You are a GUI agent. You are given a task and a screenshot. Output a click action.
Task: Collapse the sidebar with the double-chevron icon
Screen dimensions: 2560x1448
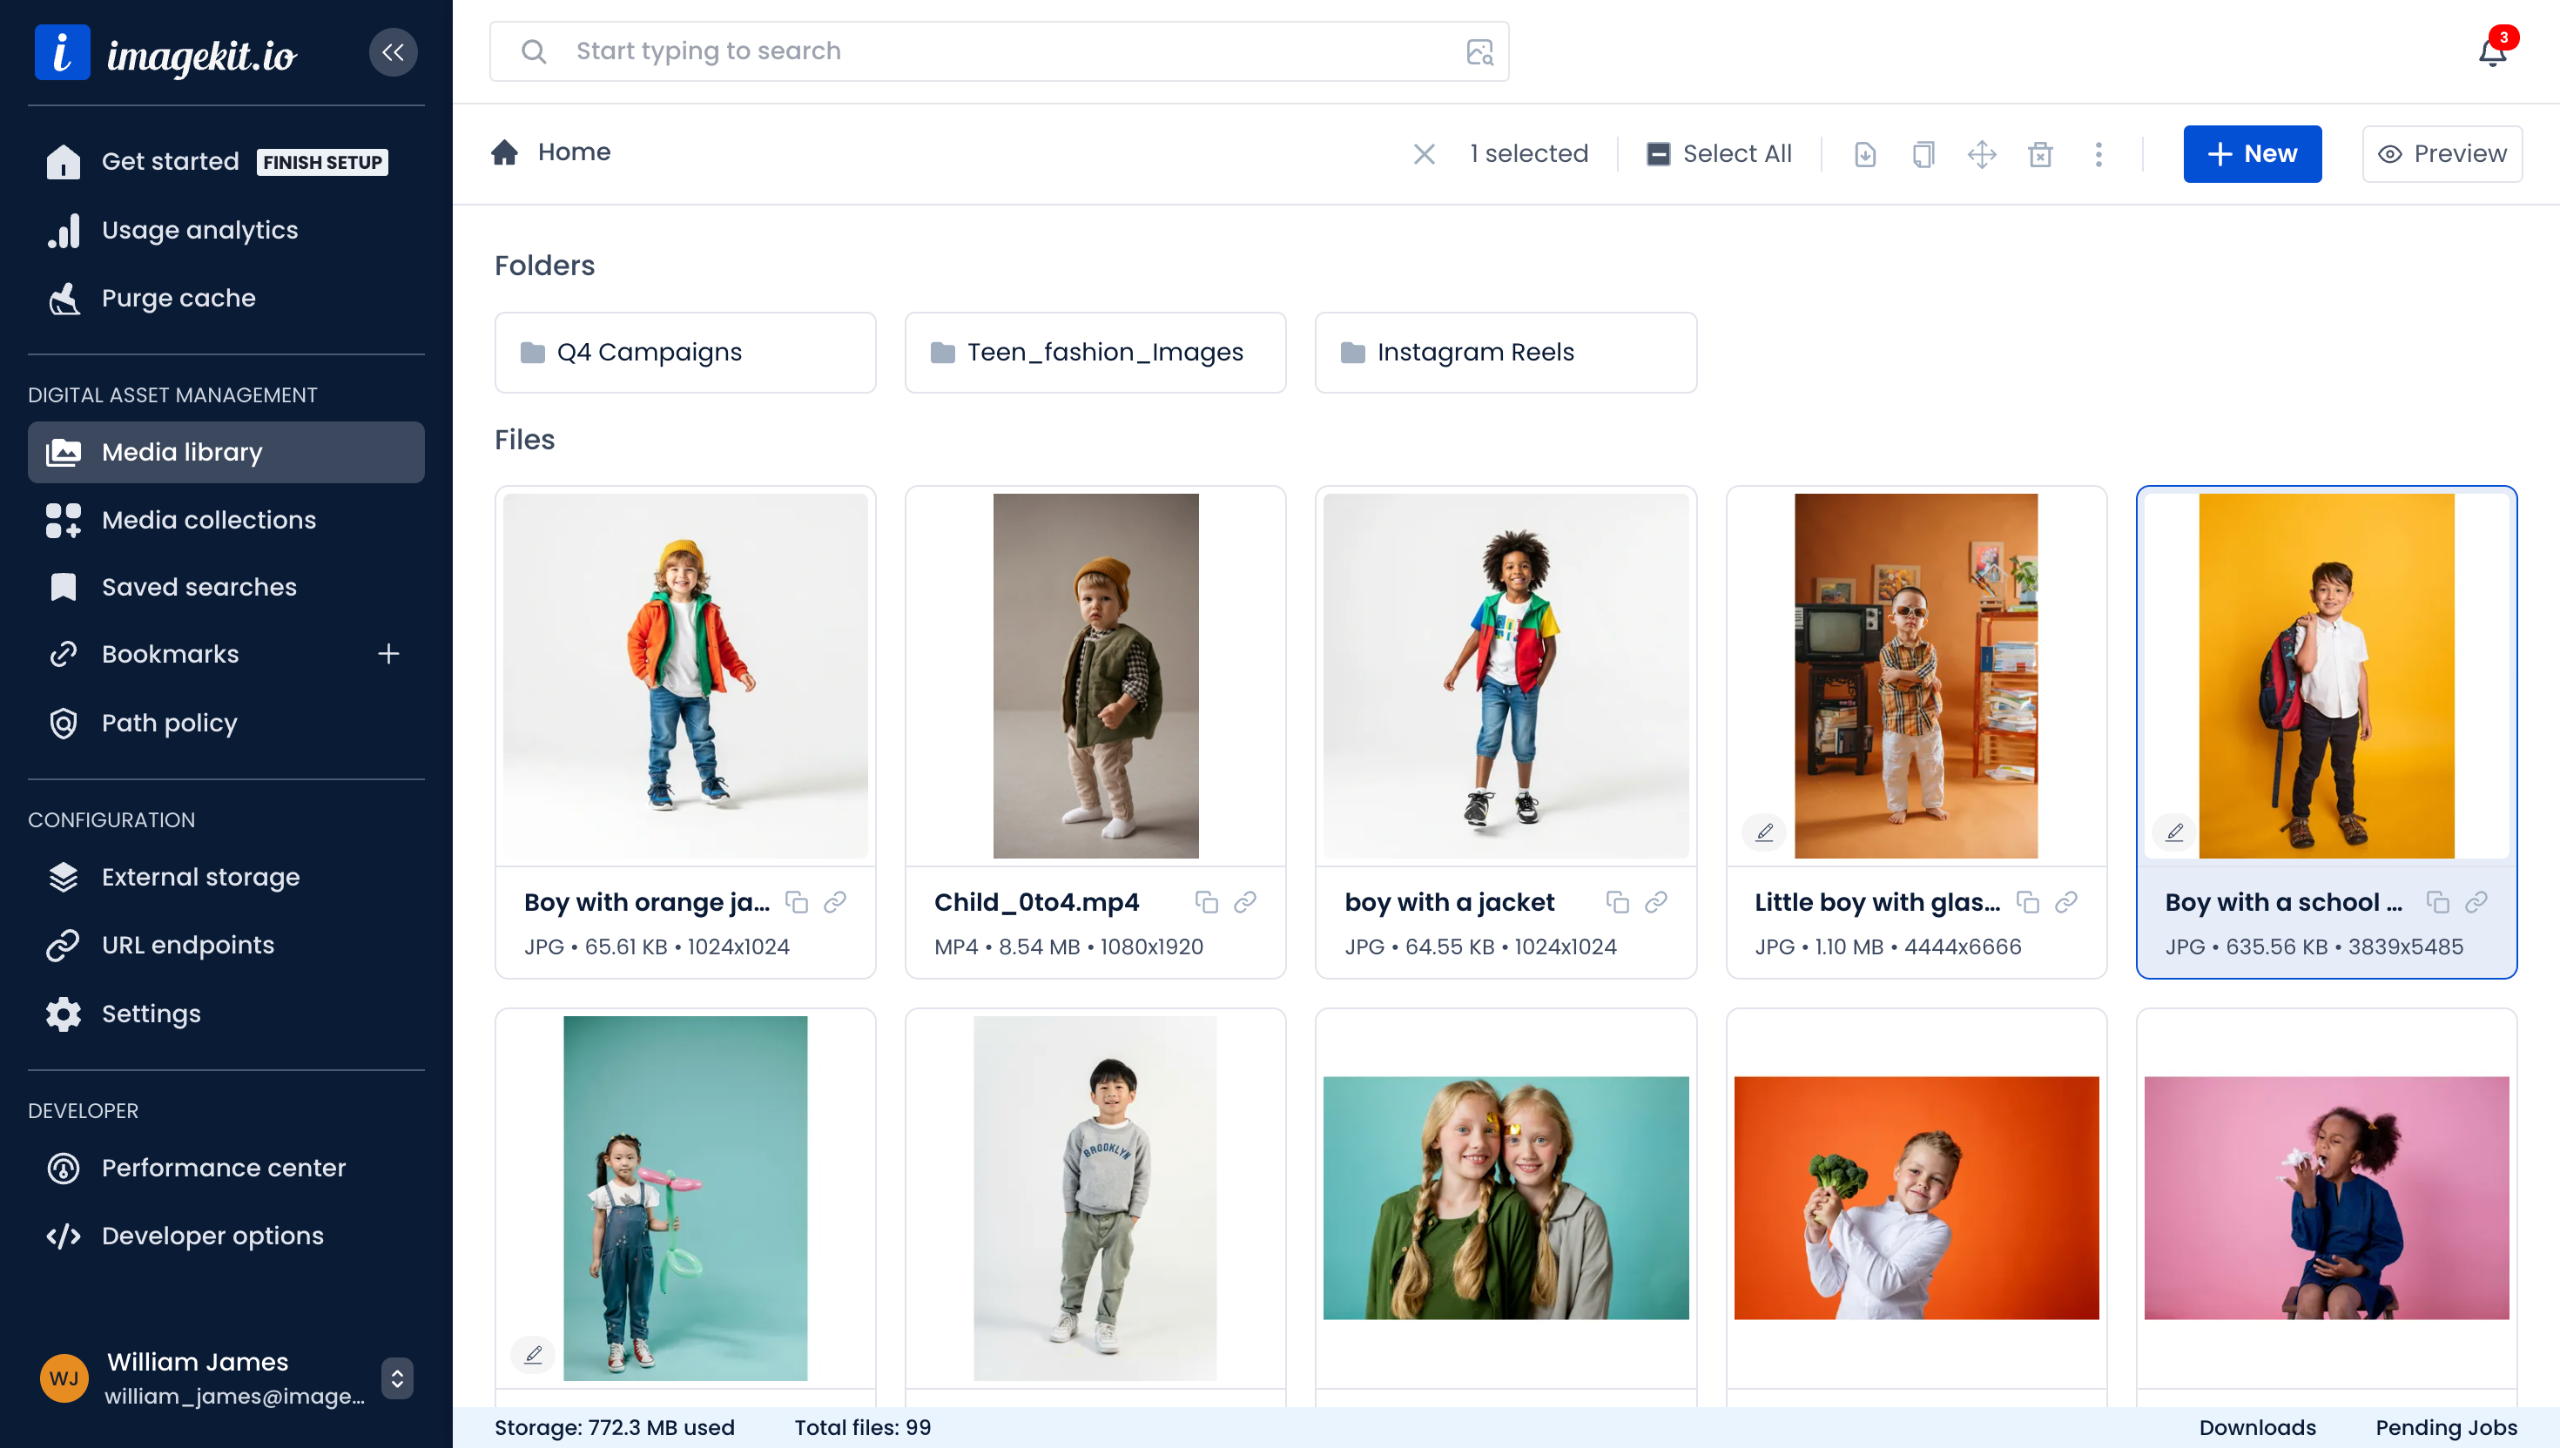(x=393, y=52)
